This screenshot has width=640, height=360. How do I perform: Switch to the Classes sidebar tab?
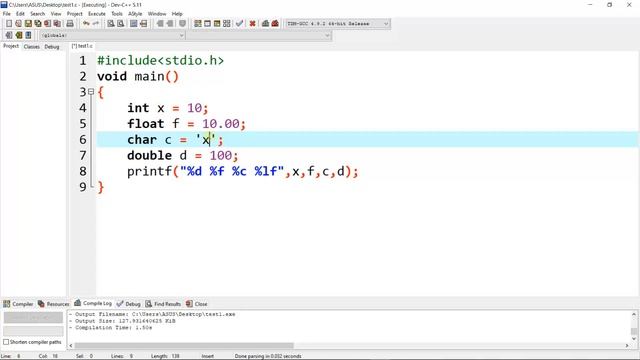coord(31,47)
